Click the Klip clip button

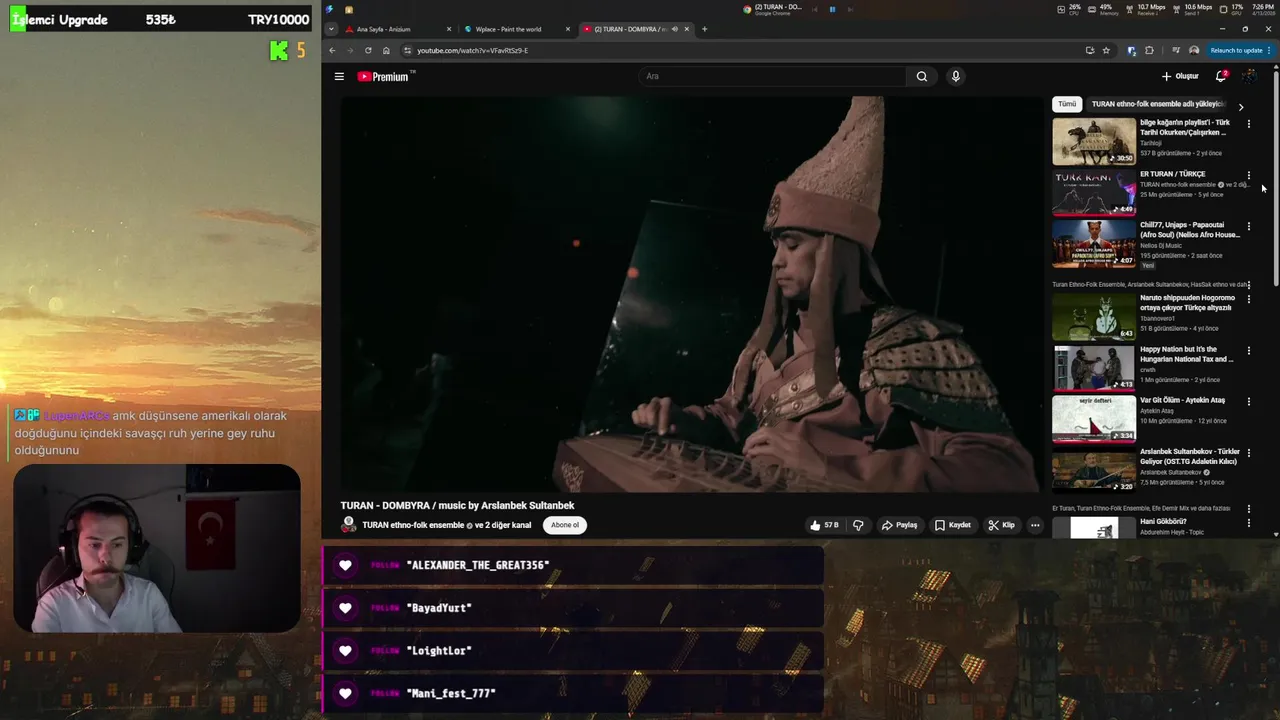coord(1001,525)
